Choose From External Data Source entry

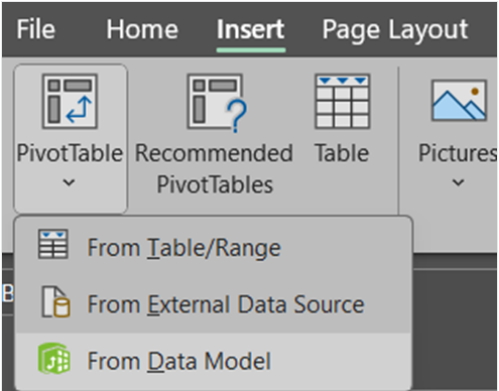tap(213, 304)
